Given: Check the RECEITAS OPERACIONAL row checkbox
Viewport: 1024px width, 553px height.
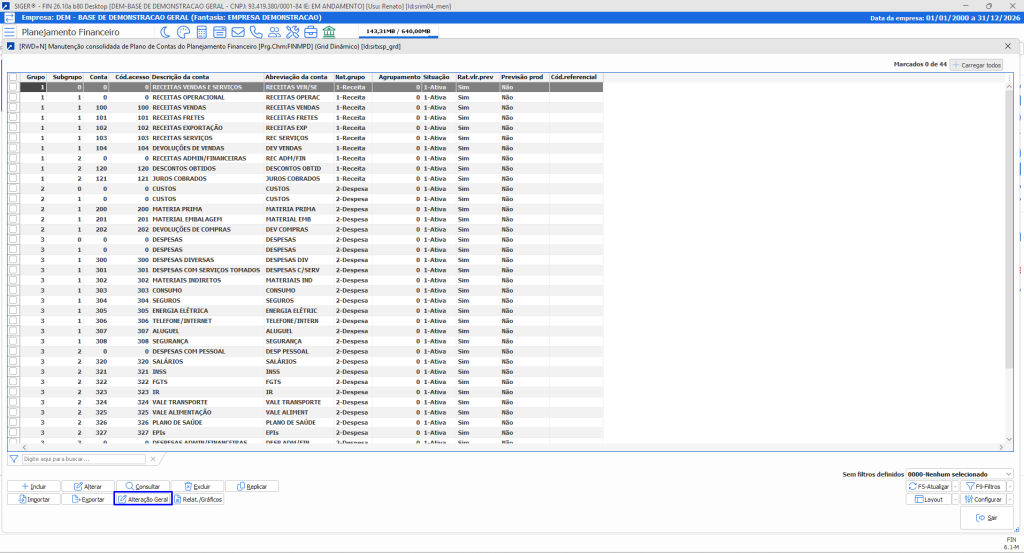Looking at the screenshot, I should pyautogui.click(x=13, y=97).
